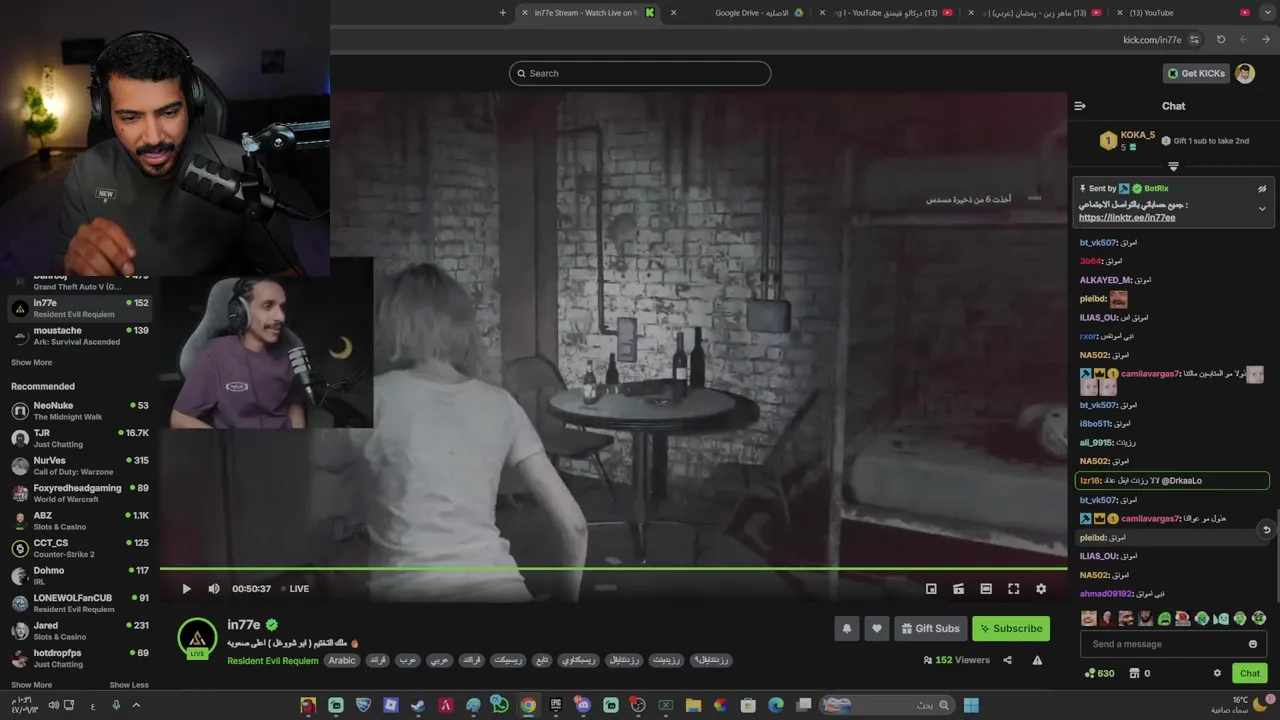Open a new browser tab plus button

503,13
